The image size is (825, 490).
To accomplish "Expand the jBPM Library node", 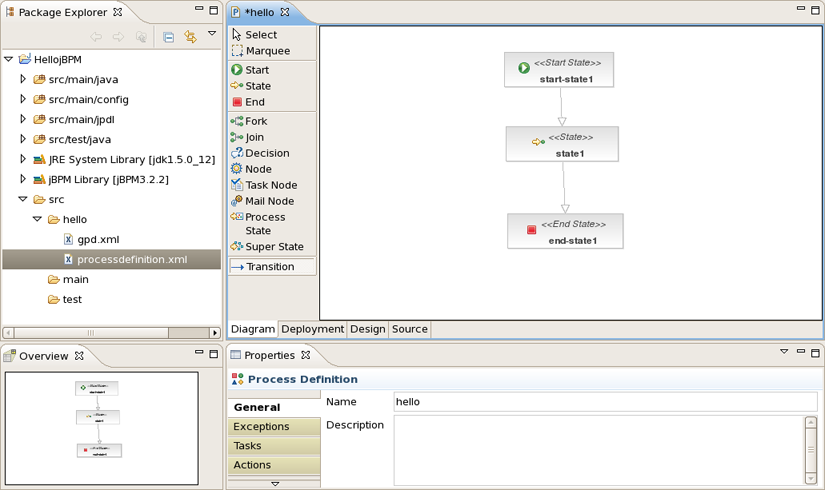I will 23,179.
